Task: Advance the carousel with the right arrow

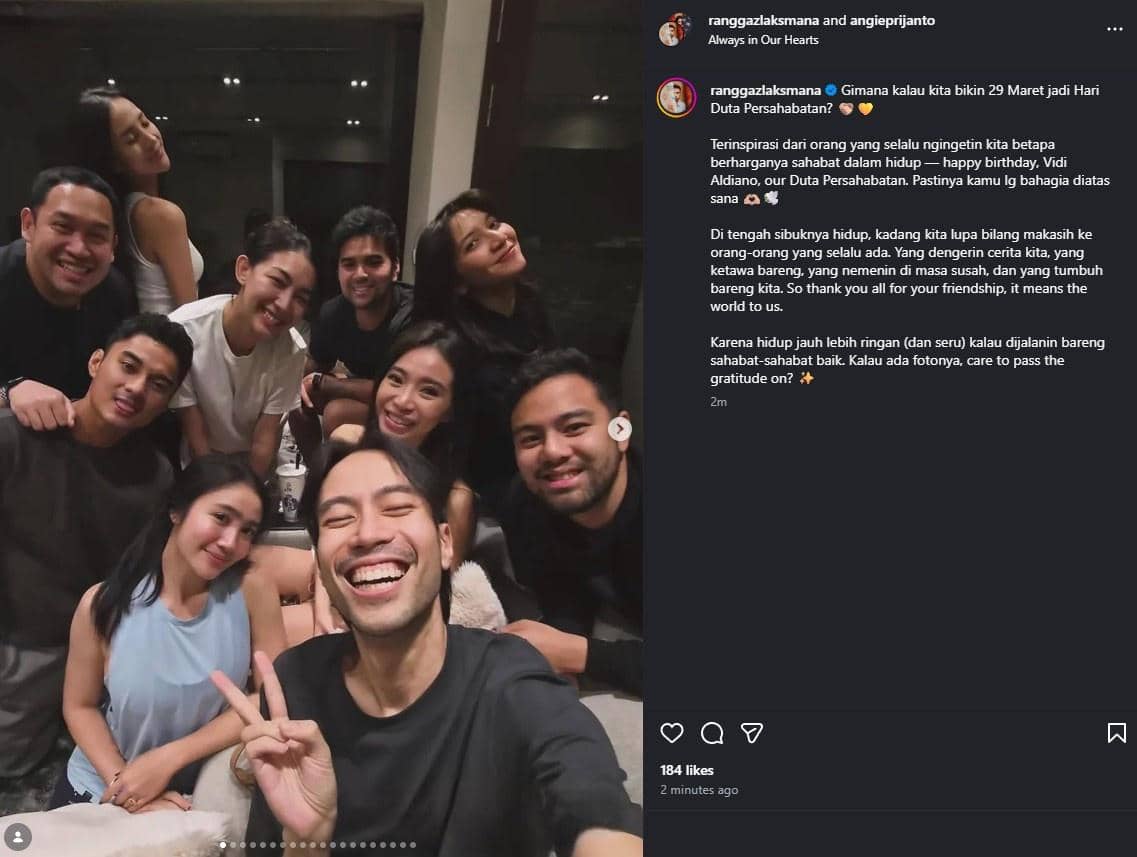Action: [618, 428]
